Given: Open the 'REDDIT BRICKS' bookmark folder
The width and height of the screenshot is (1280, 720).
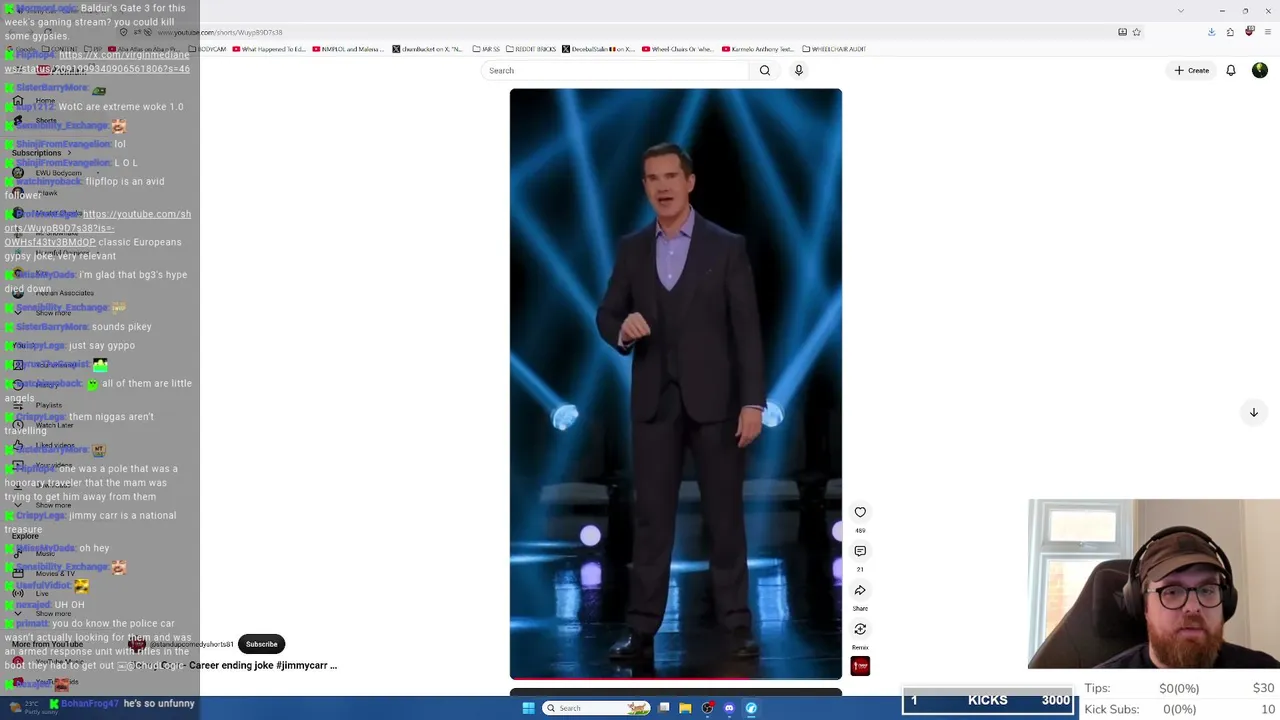Looking at the screenshot, I should 530,49.
